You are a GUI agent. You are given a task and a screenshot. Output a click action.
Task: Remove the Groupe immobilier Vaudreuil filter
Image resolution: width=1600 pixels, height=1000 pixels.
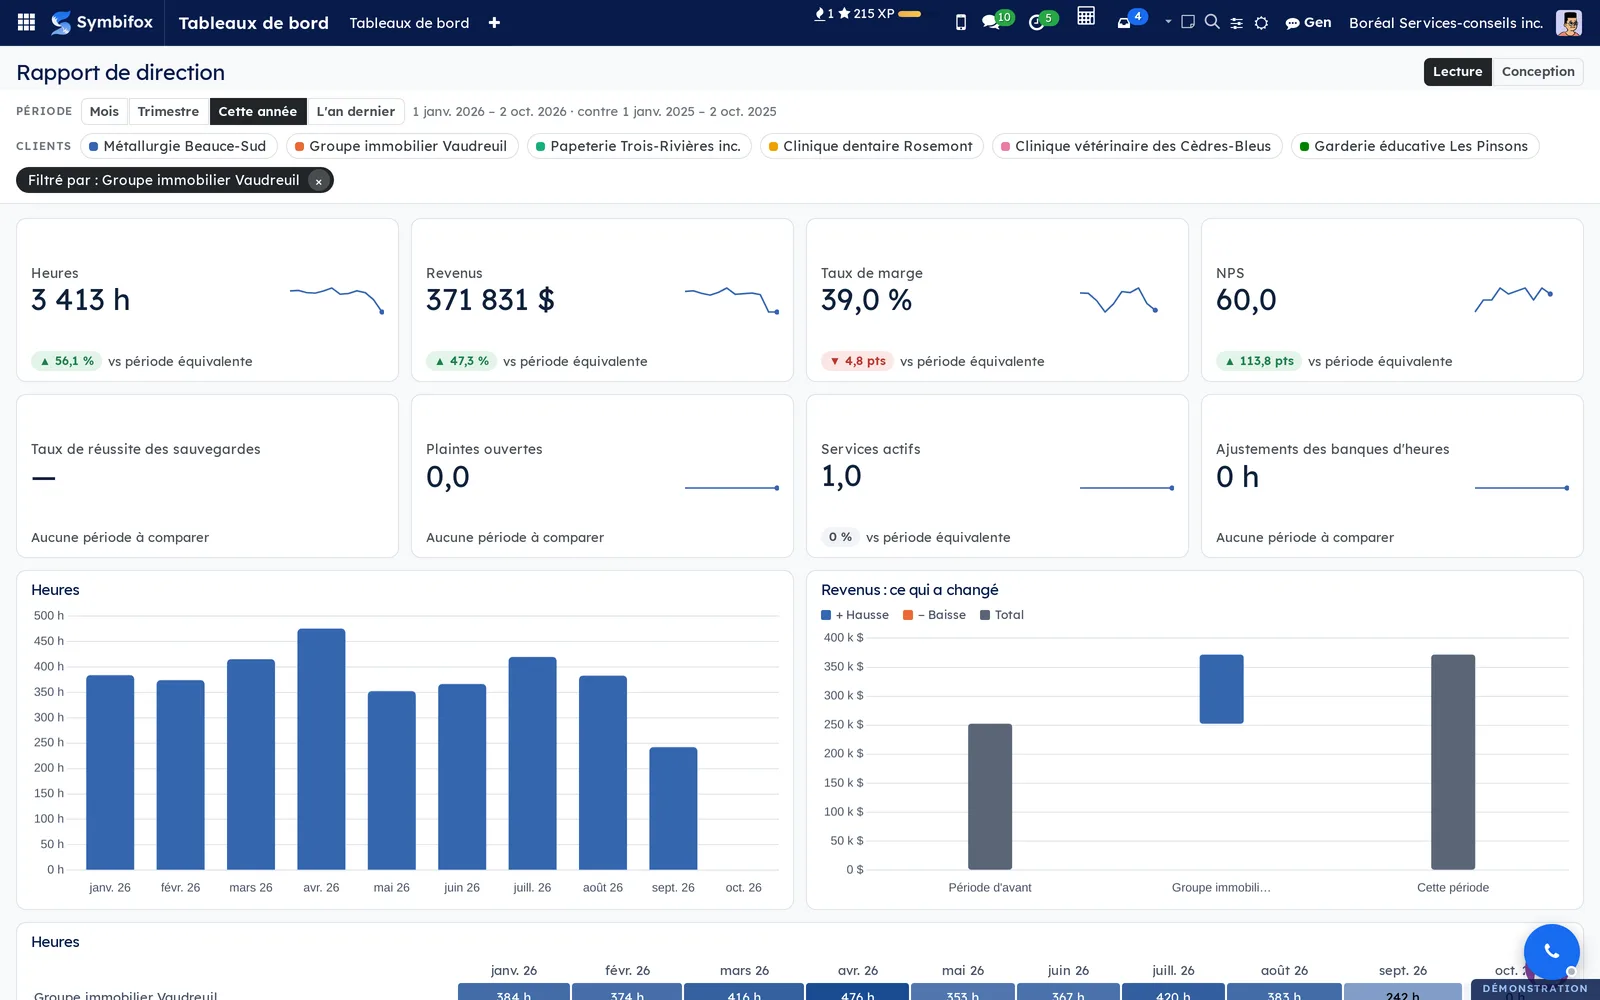318,181
